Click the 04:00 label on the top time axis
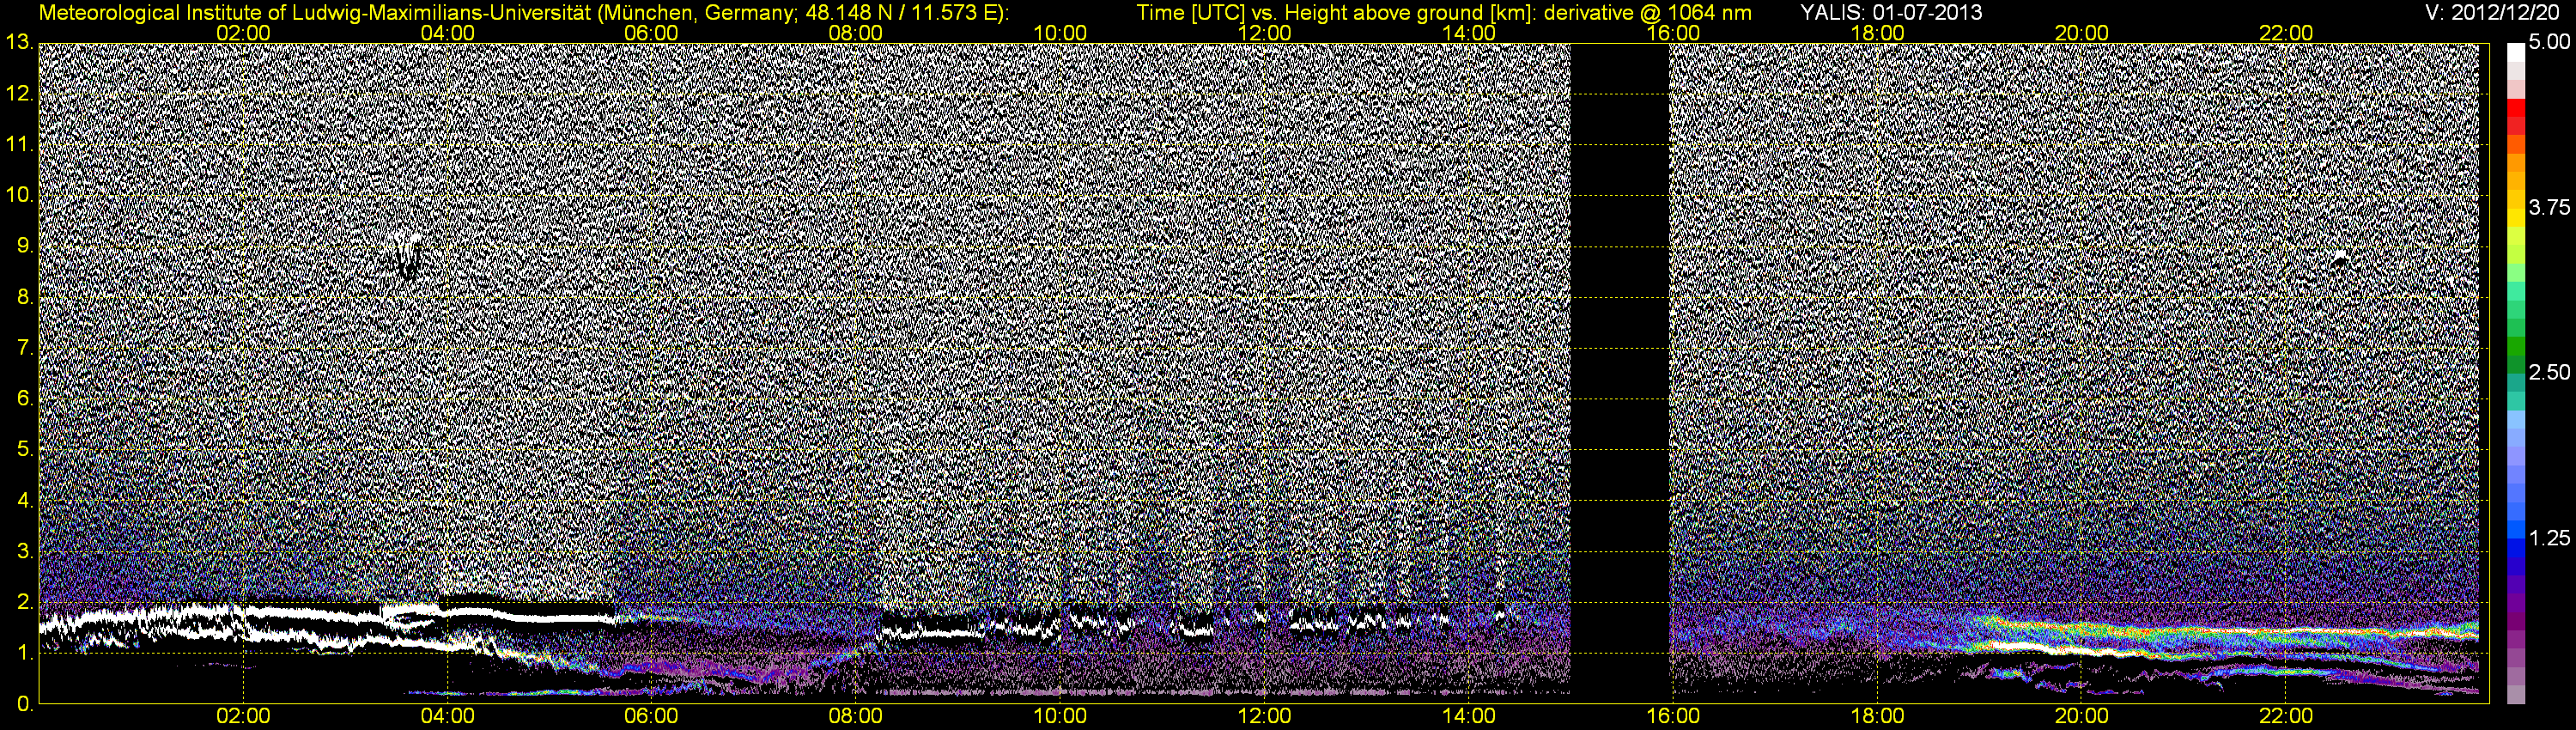Screen dimensions: 2576x730 [x=447, y=33]
